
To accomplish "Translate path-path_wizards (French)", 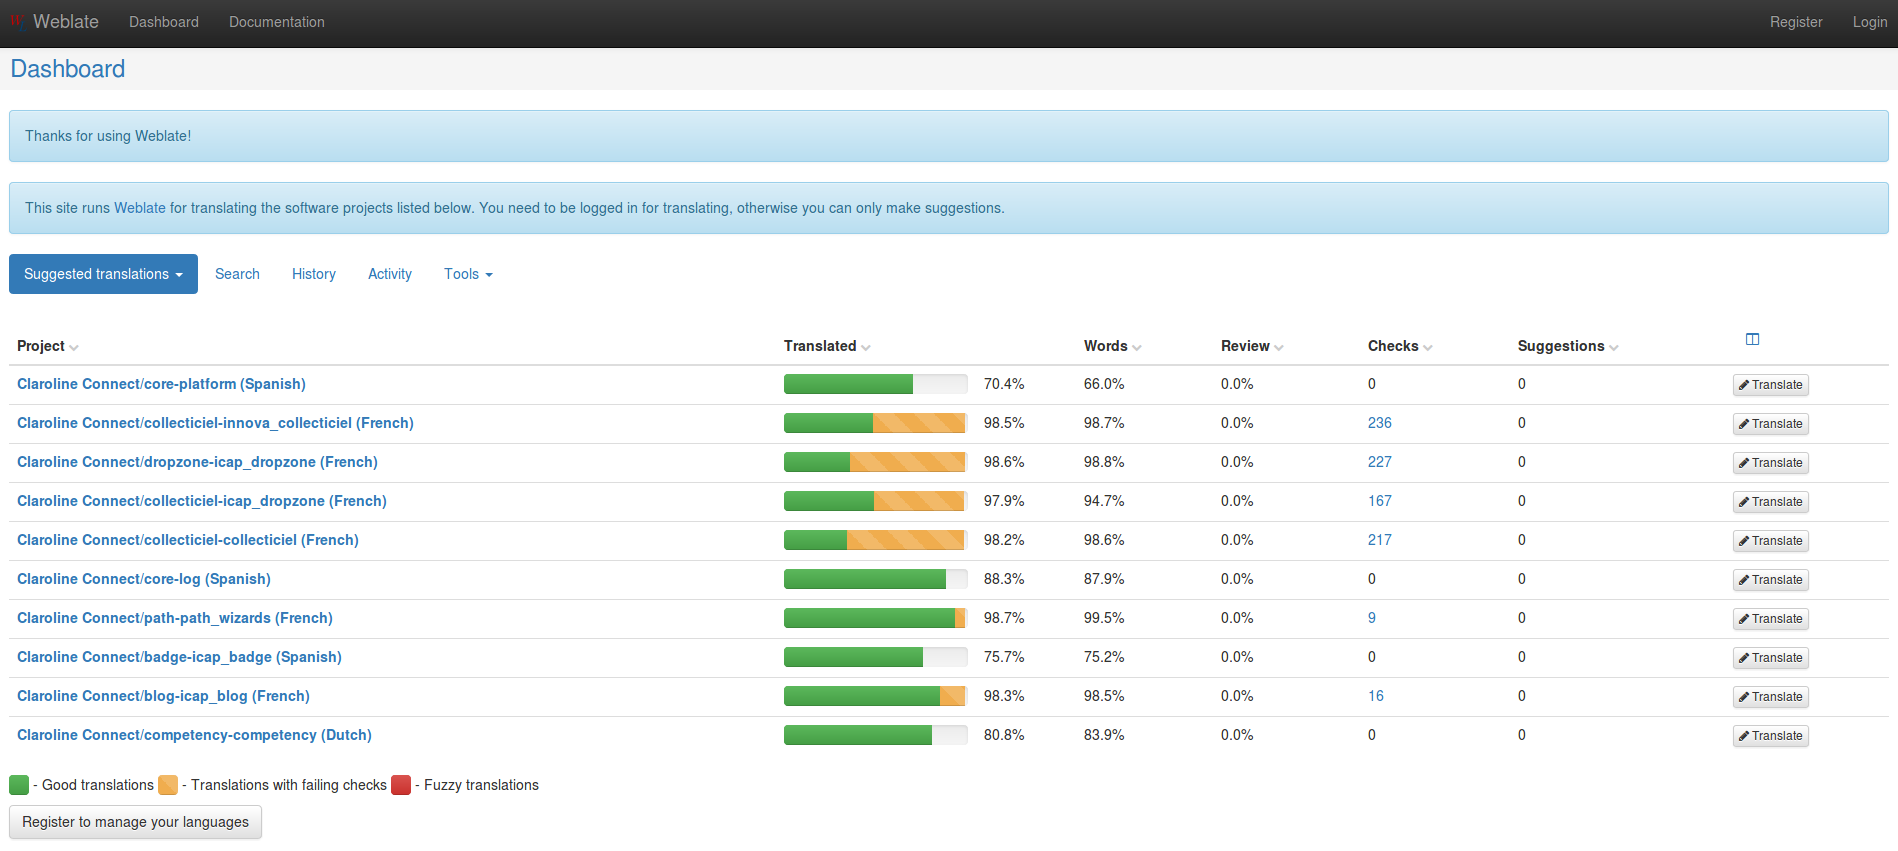I will pos(1771,619).
